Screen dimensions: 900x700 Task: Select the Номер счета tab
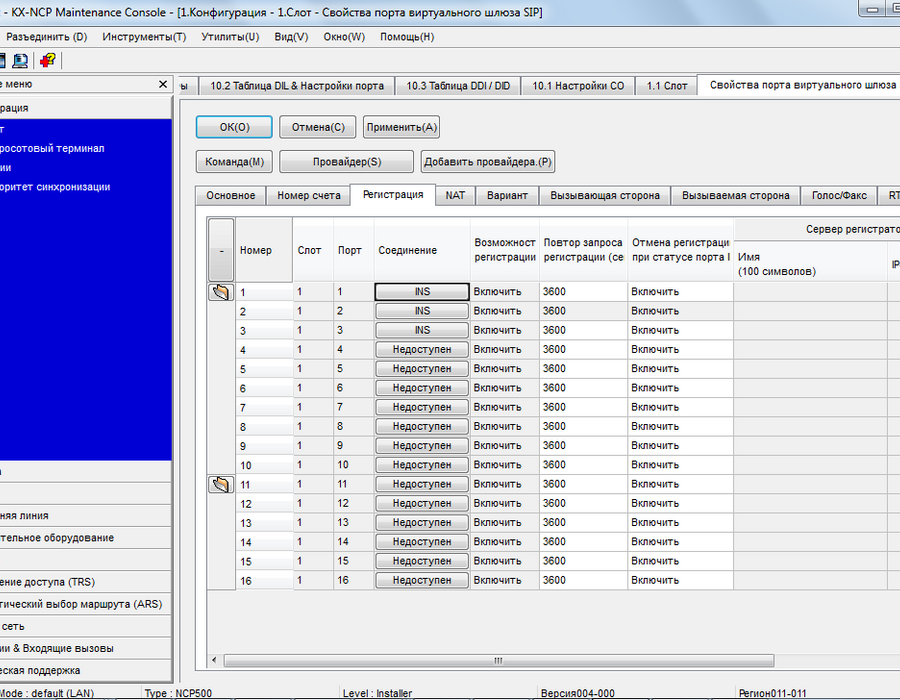click(309, 196)
